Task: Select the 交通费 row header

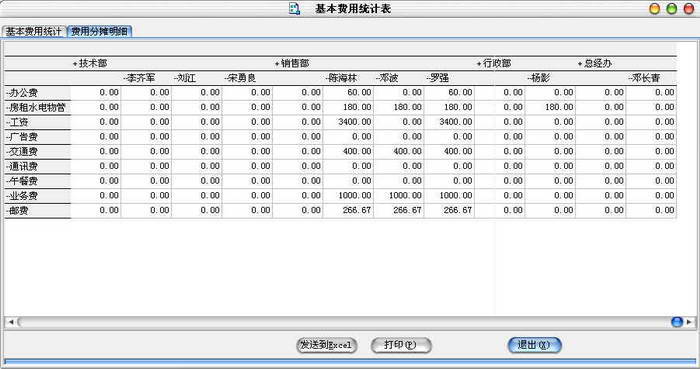Action: (38, 152)
